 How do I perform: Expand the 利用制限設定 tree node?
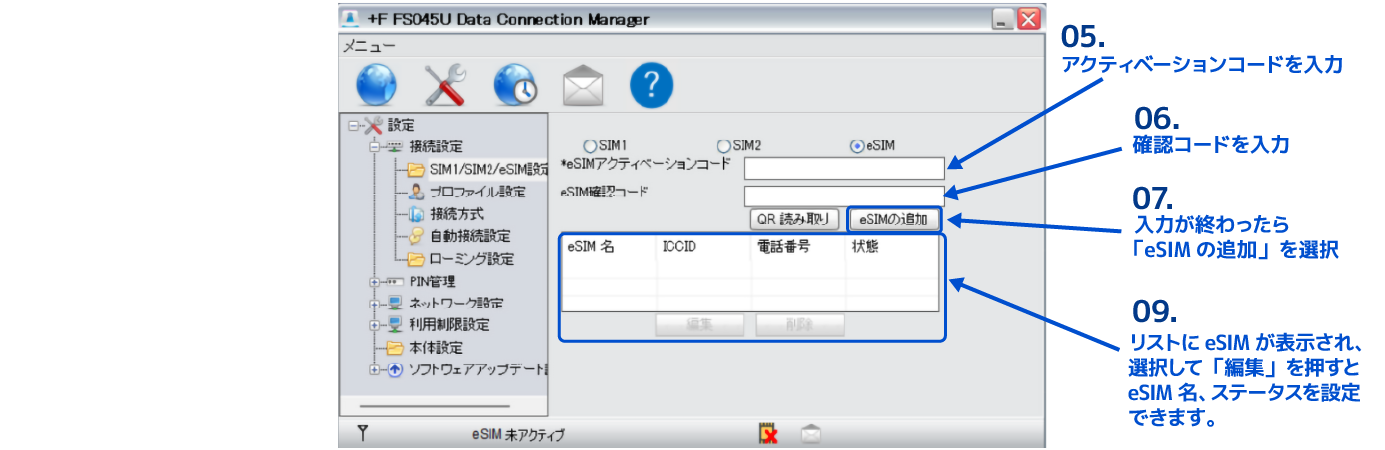click(375, 326)
